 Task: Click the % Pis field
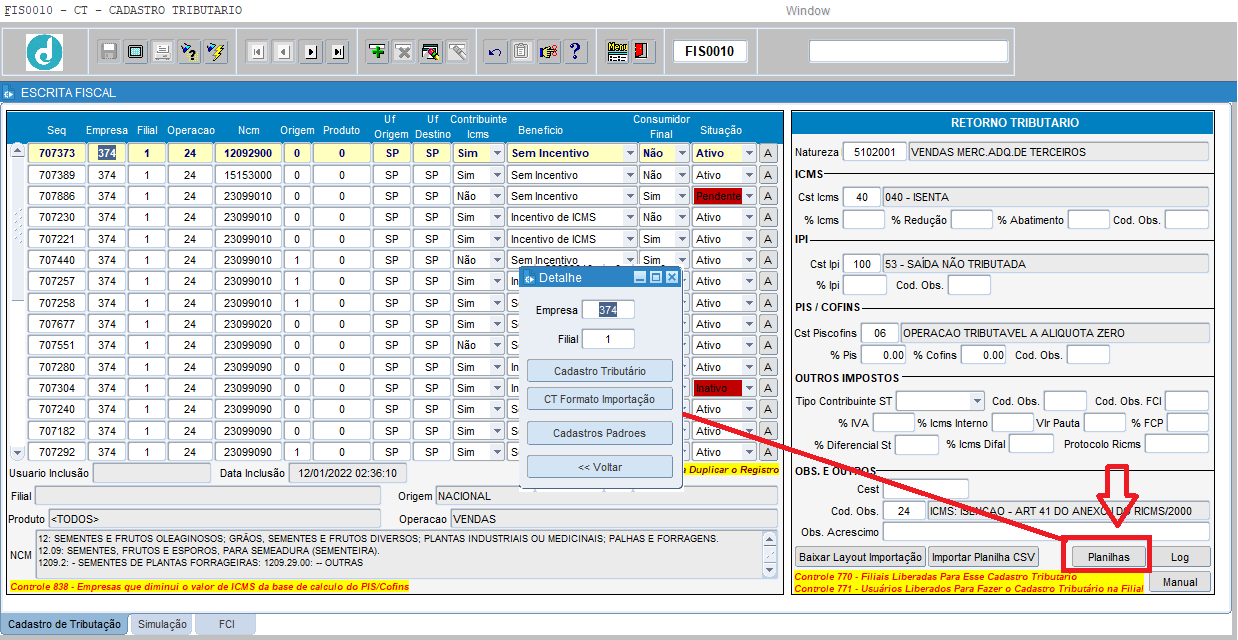pos(883,355)
